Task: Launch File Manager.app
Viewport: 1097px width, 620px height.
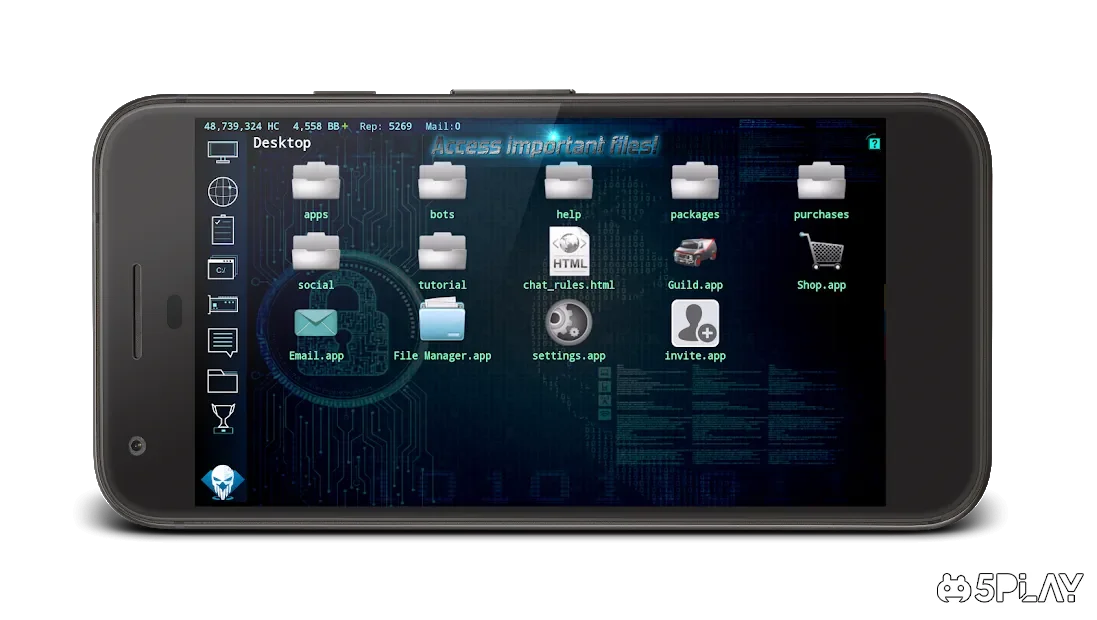Action: click(442, 324)
